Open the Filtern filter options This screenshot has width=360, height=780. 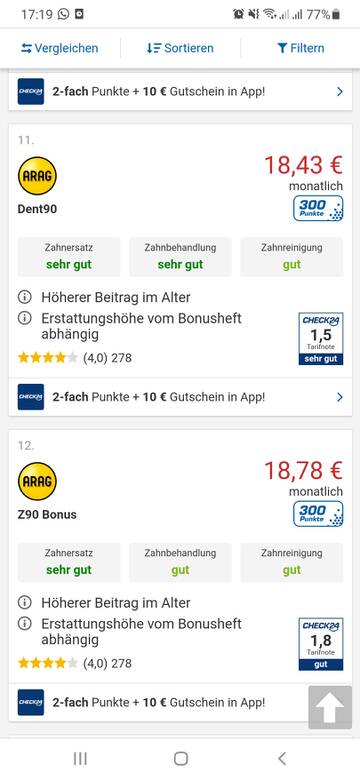(300, 48)
